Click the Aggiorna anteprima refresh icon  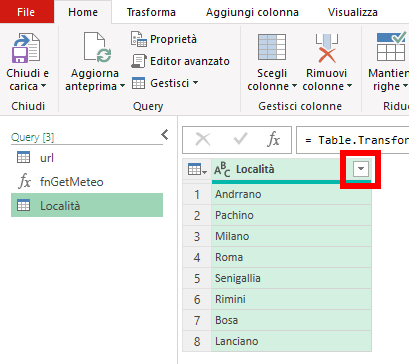coord(97,48)
